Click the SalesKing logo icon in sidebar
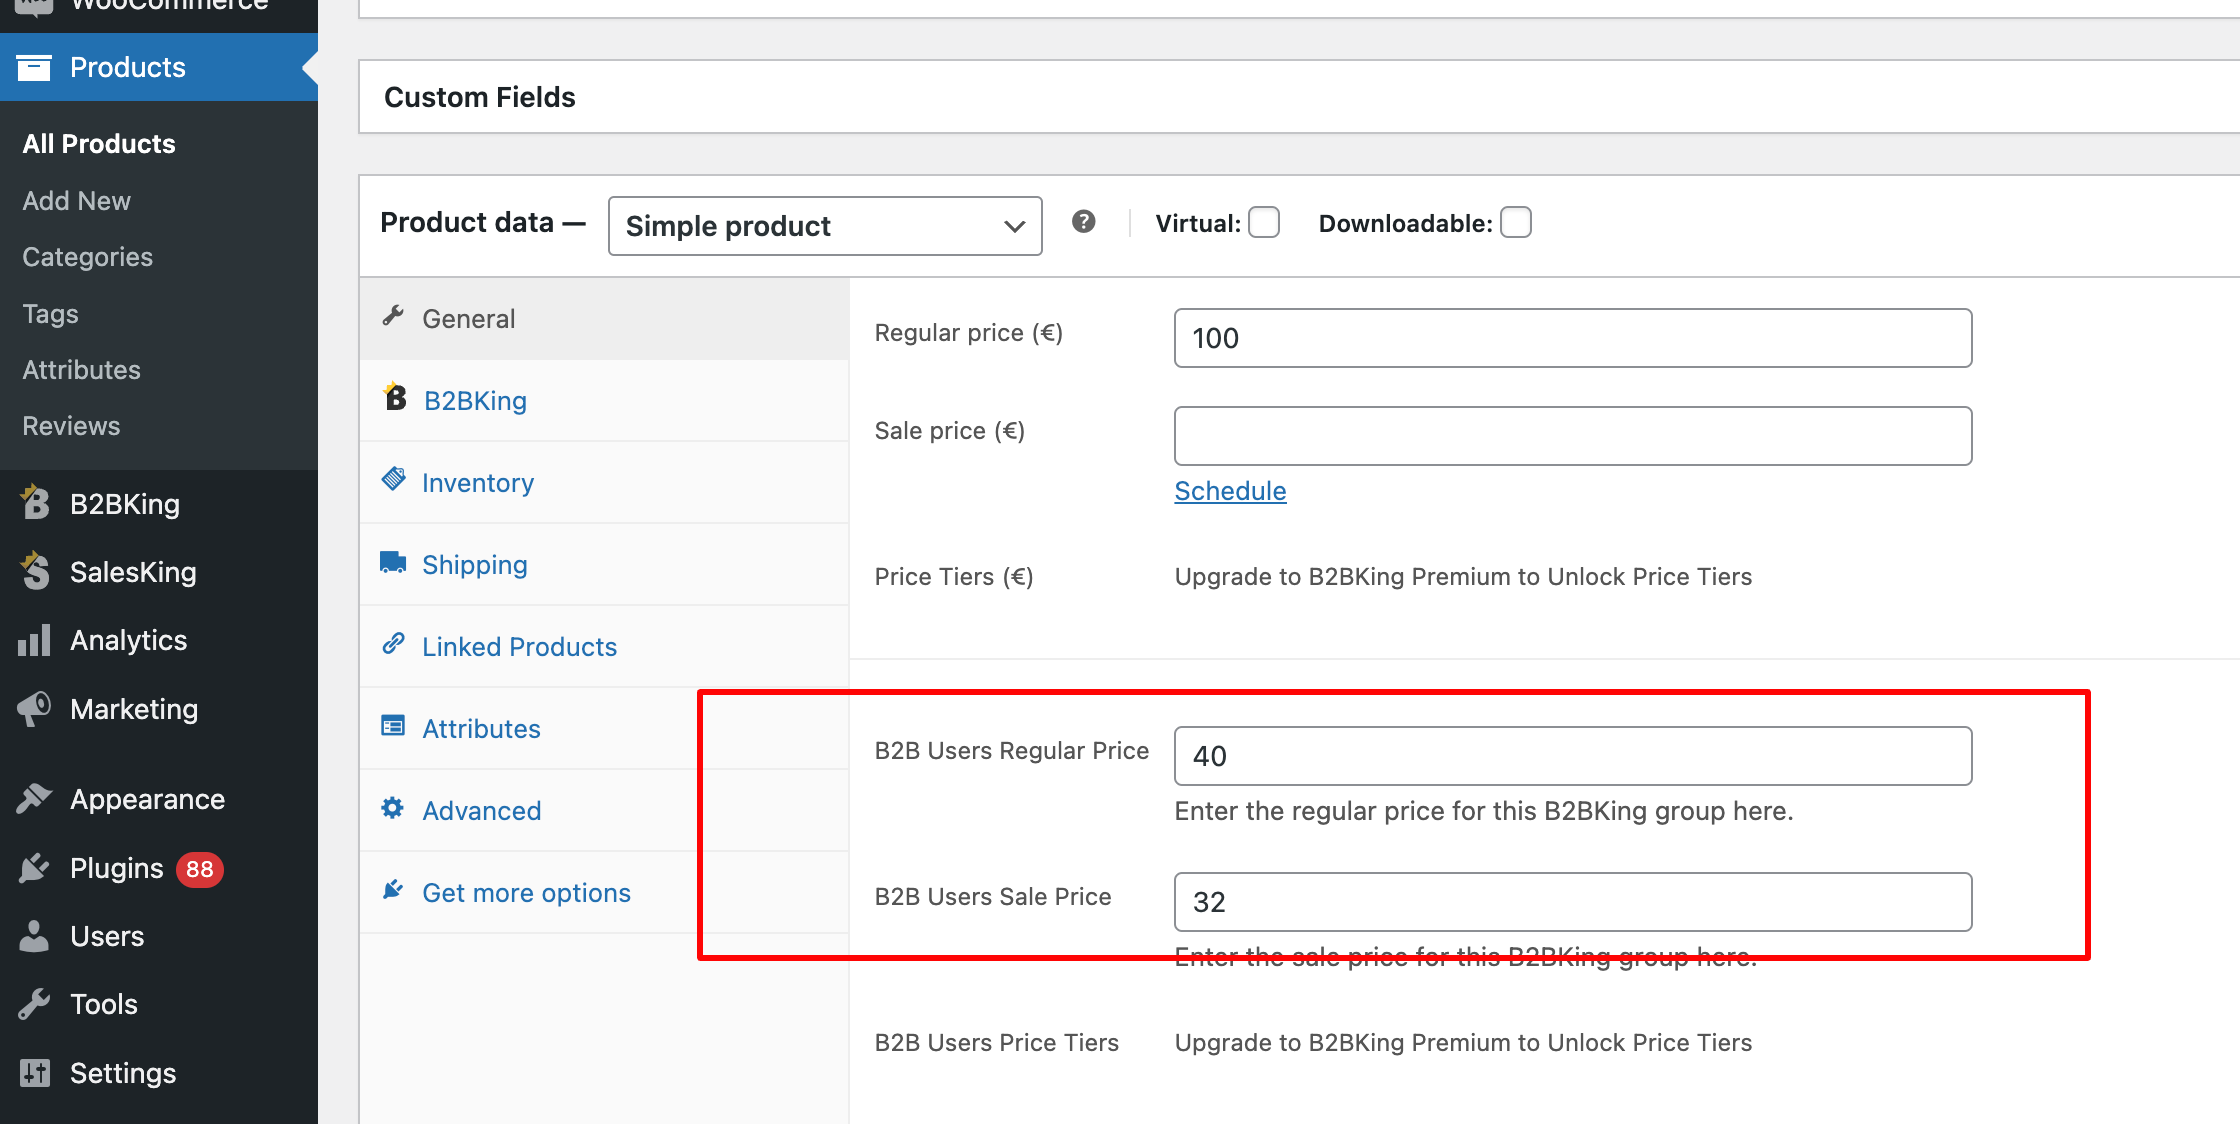 35,571
